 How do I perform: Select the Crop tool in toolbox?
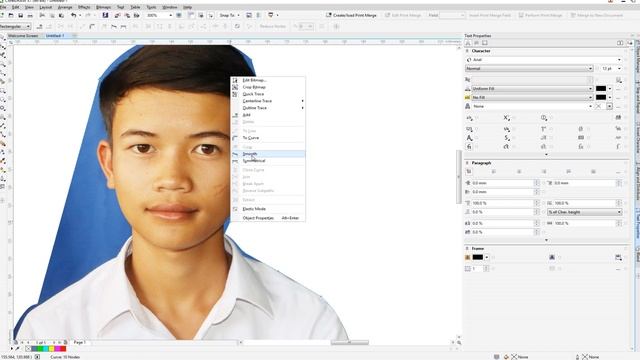3,56
